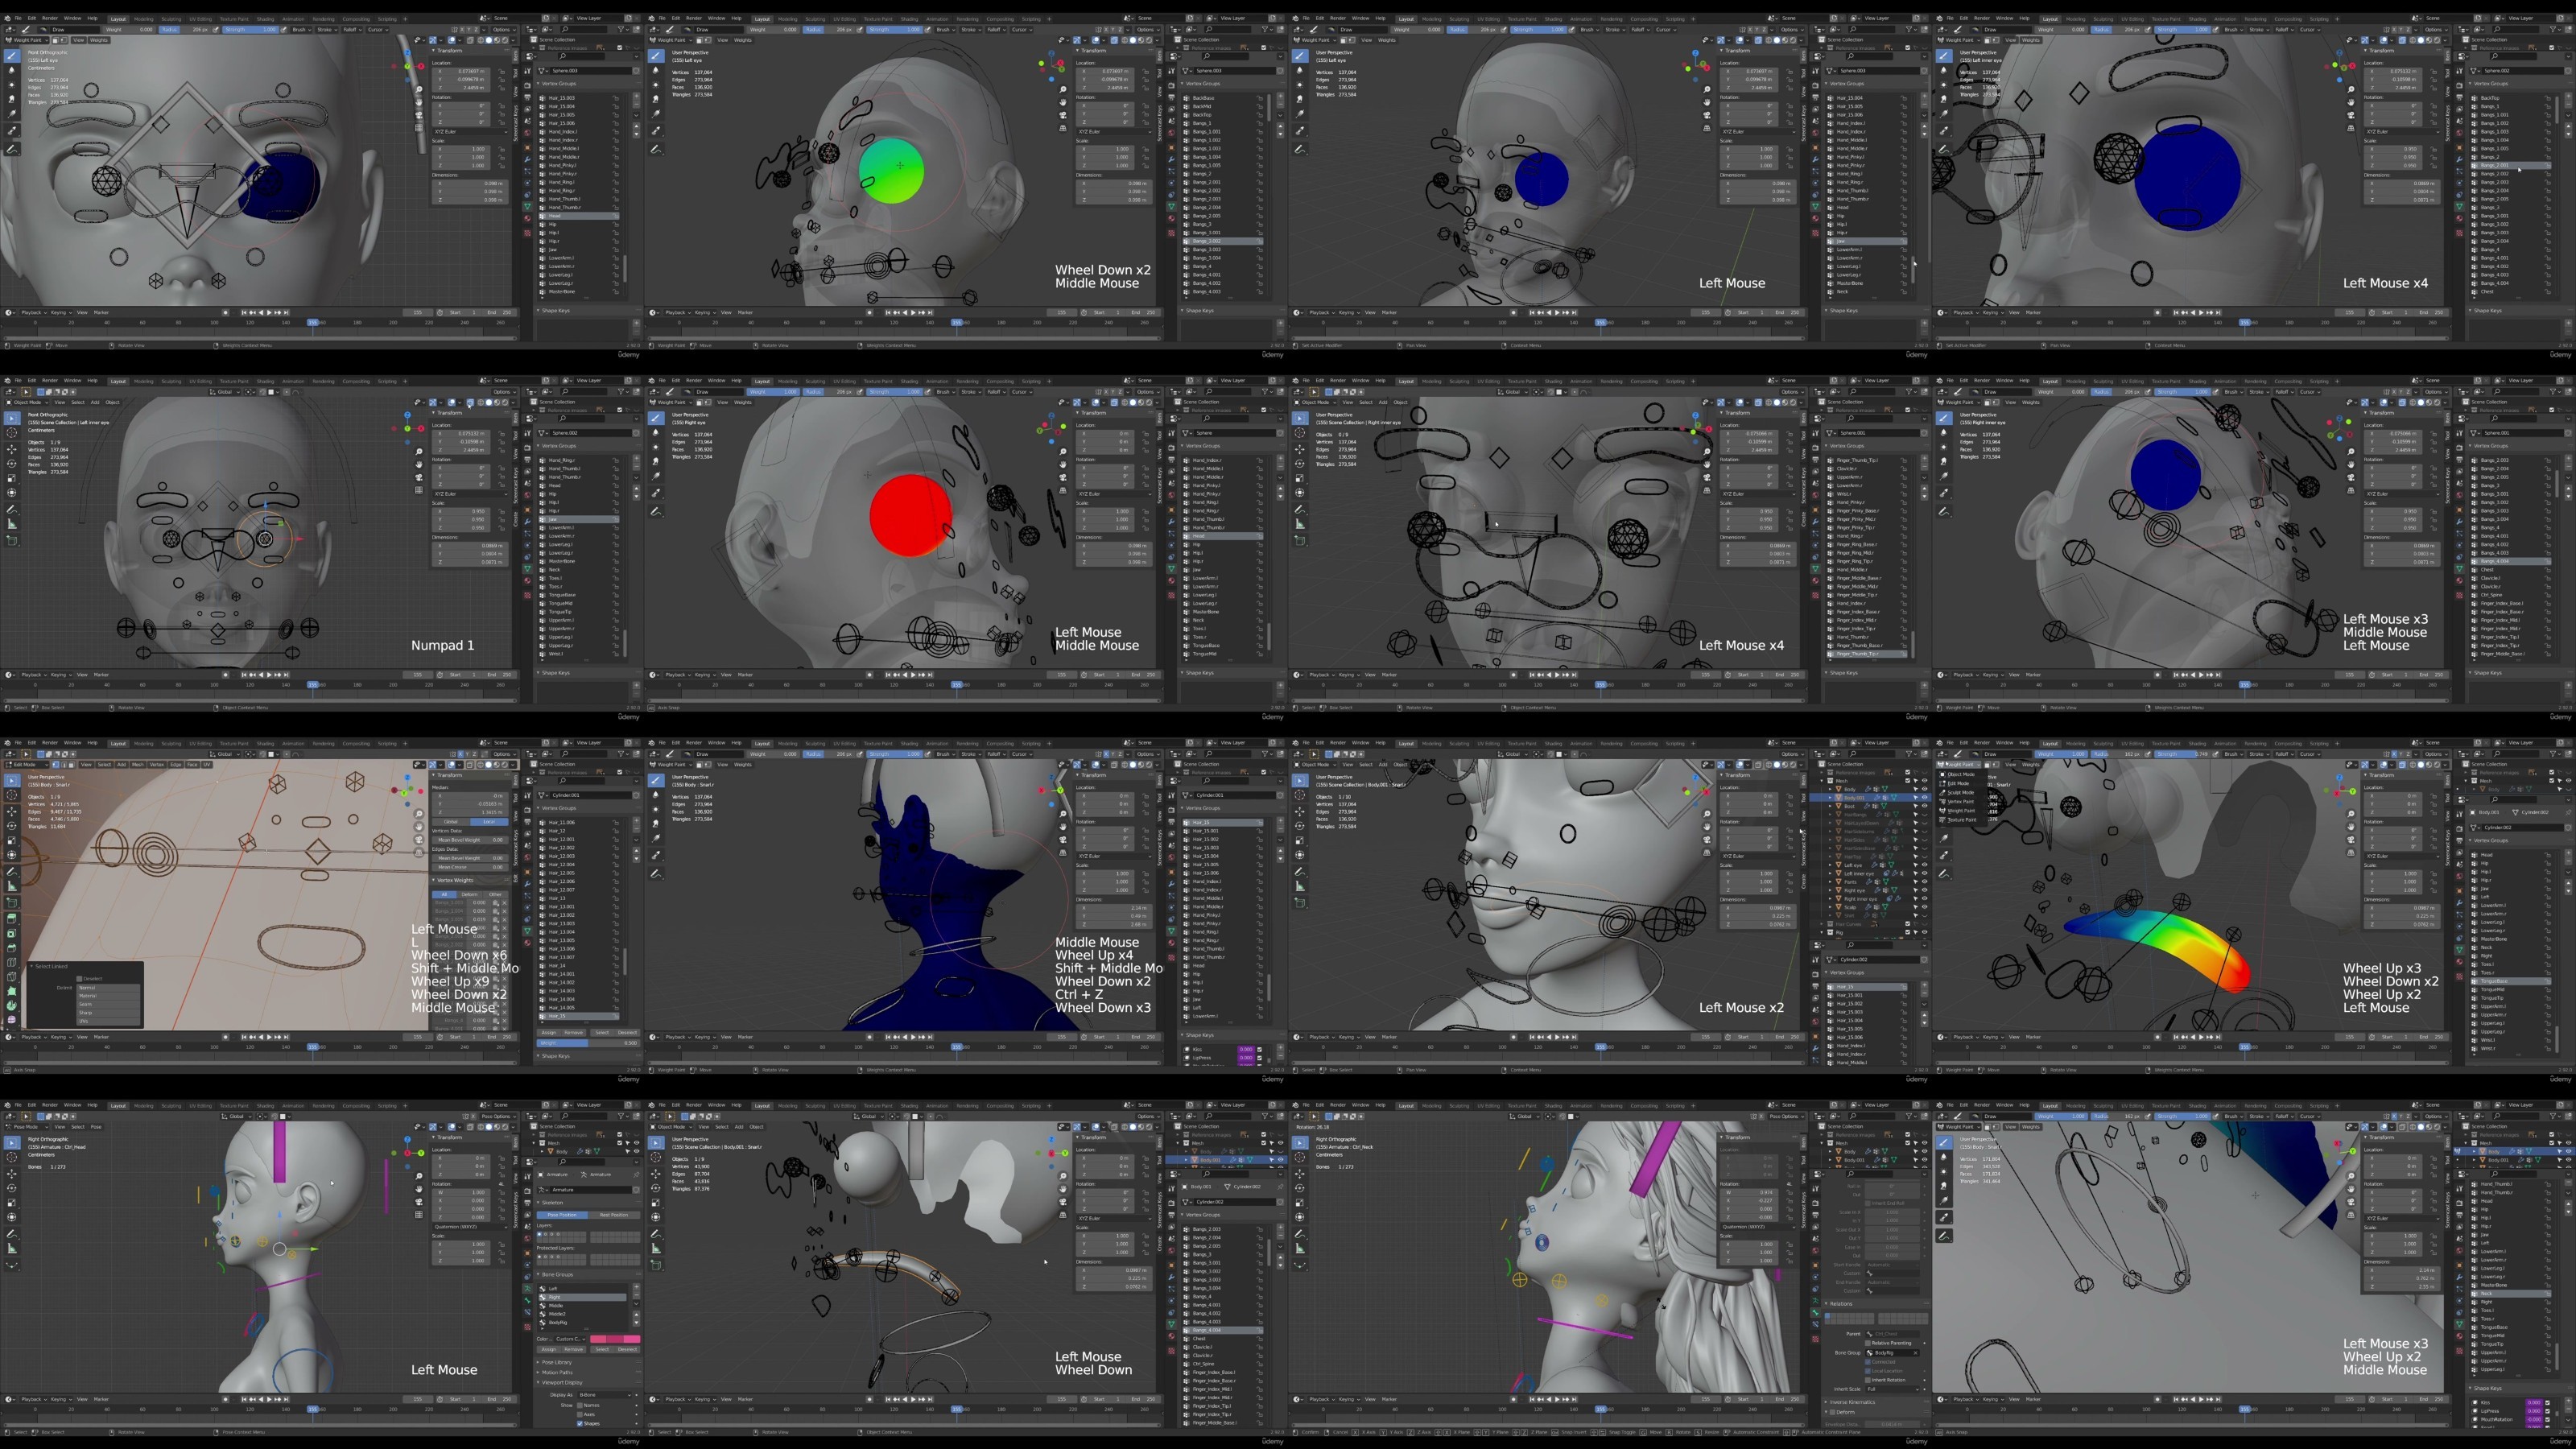Click Transform tool in Ctrl_Head frame
Viewport: 2576px width, 1449px height.
click(x=12, y=1218)
